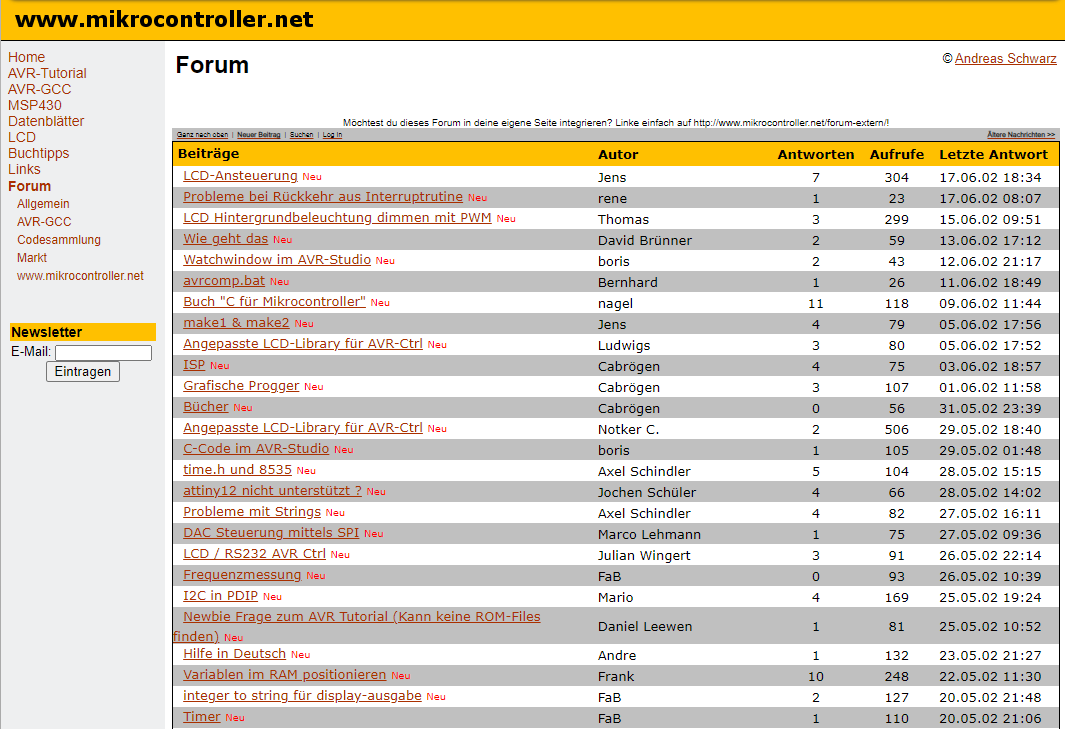Click the 'Log In' link
The height and width of the screenshot is (729, 1065).
pos(332,135)
